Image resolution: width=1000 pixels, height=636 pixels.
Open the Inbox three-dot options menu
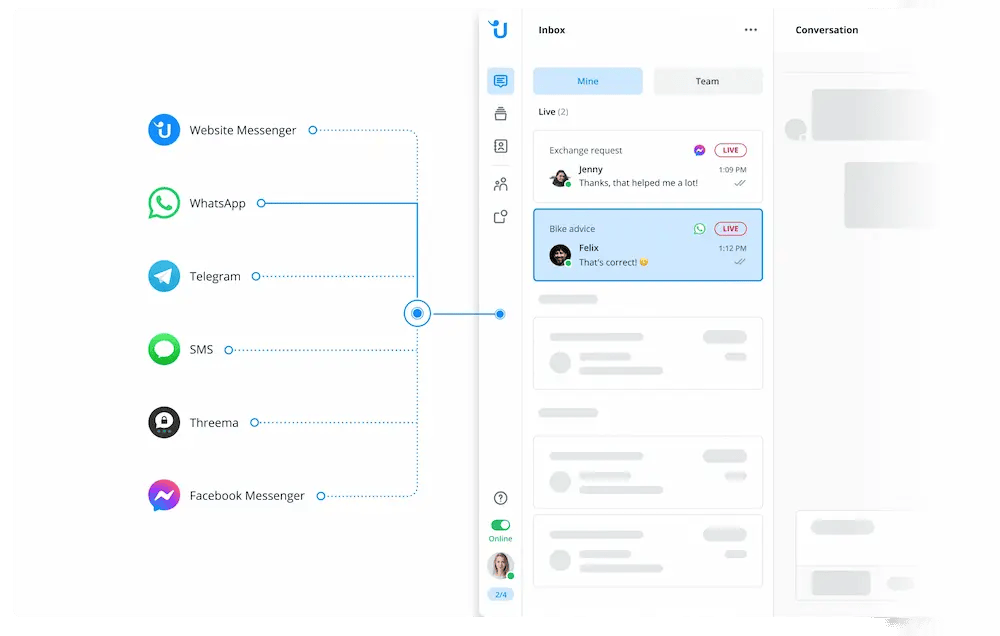click(x=751, y=30)
